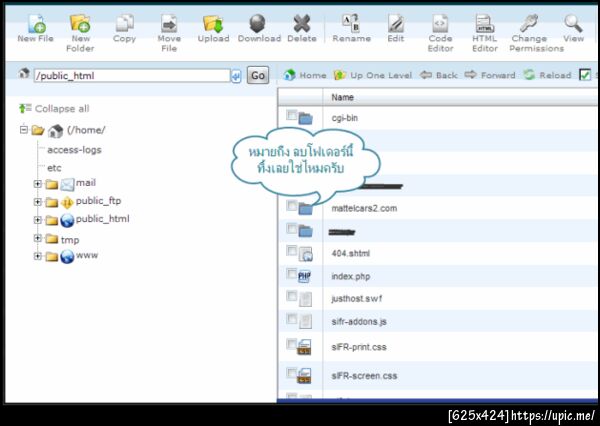Click the Go button

(258, 75)
